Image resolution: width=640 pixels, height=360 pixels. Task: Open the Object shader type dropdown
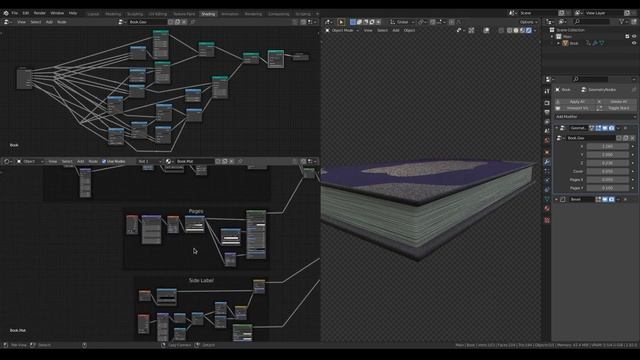30,161
